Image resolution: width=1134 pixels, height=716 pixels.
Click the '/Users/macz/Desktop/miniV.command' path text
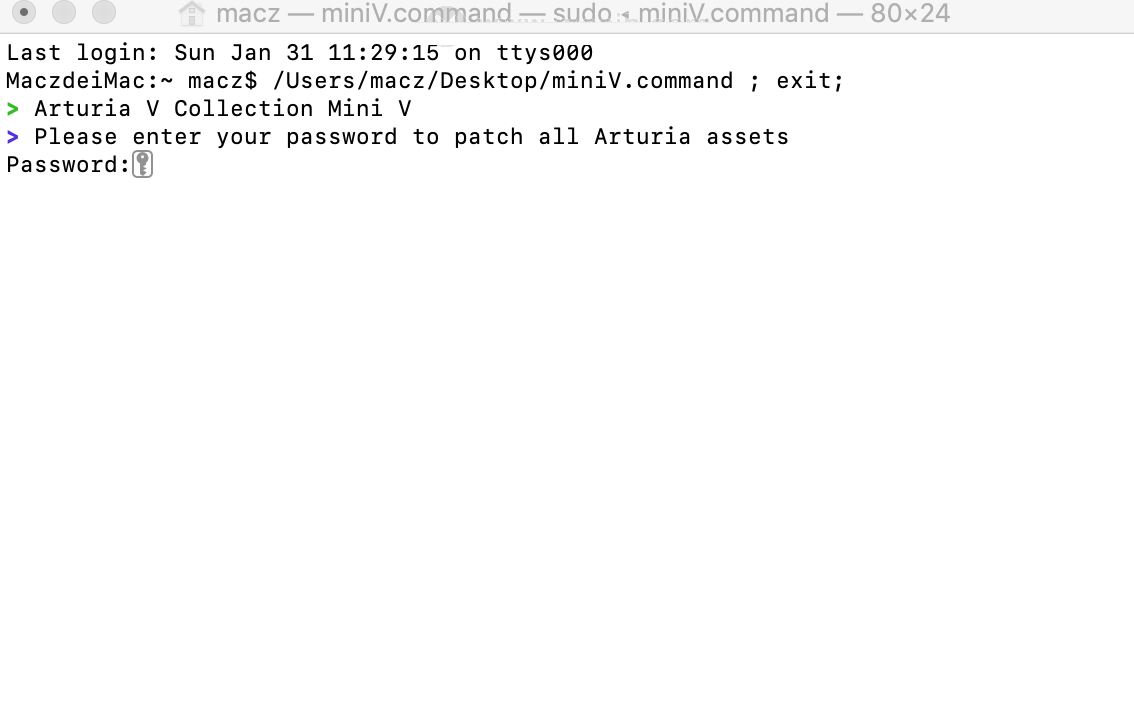point(503,80)
